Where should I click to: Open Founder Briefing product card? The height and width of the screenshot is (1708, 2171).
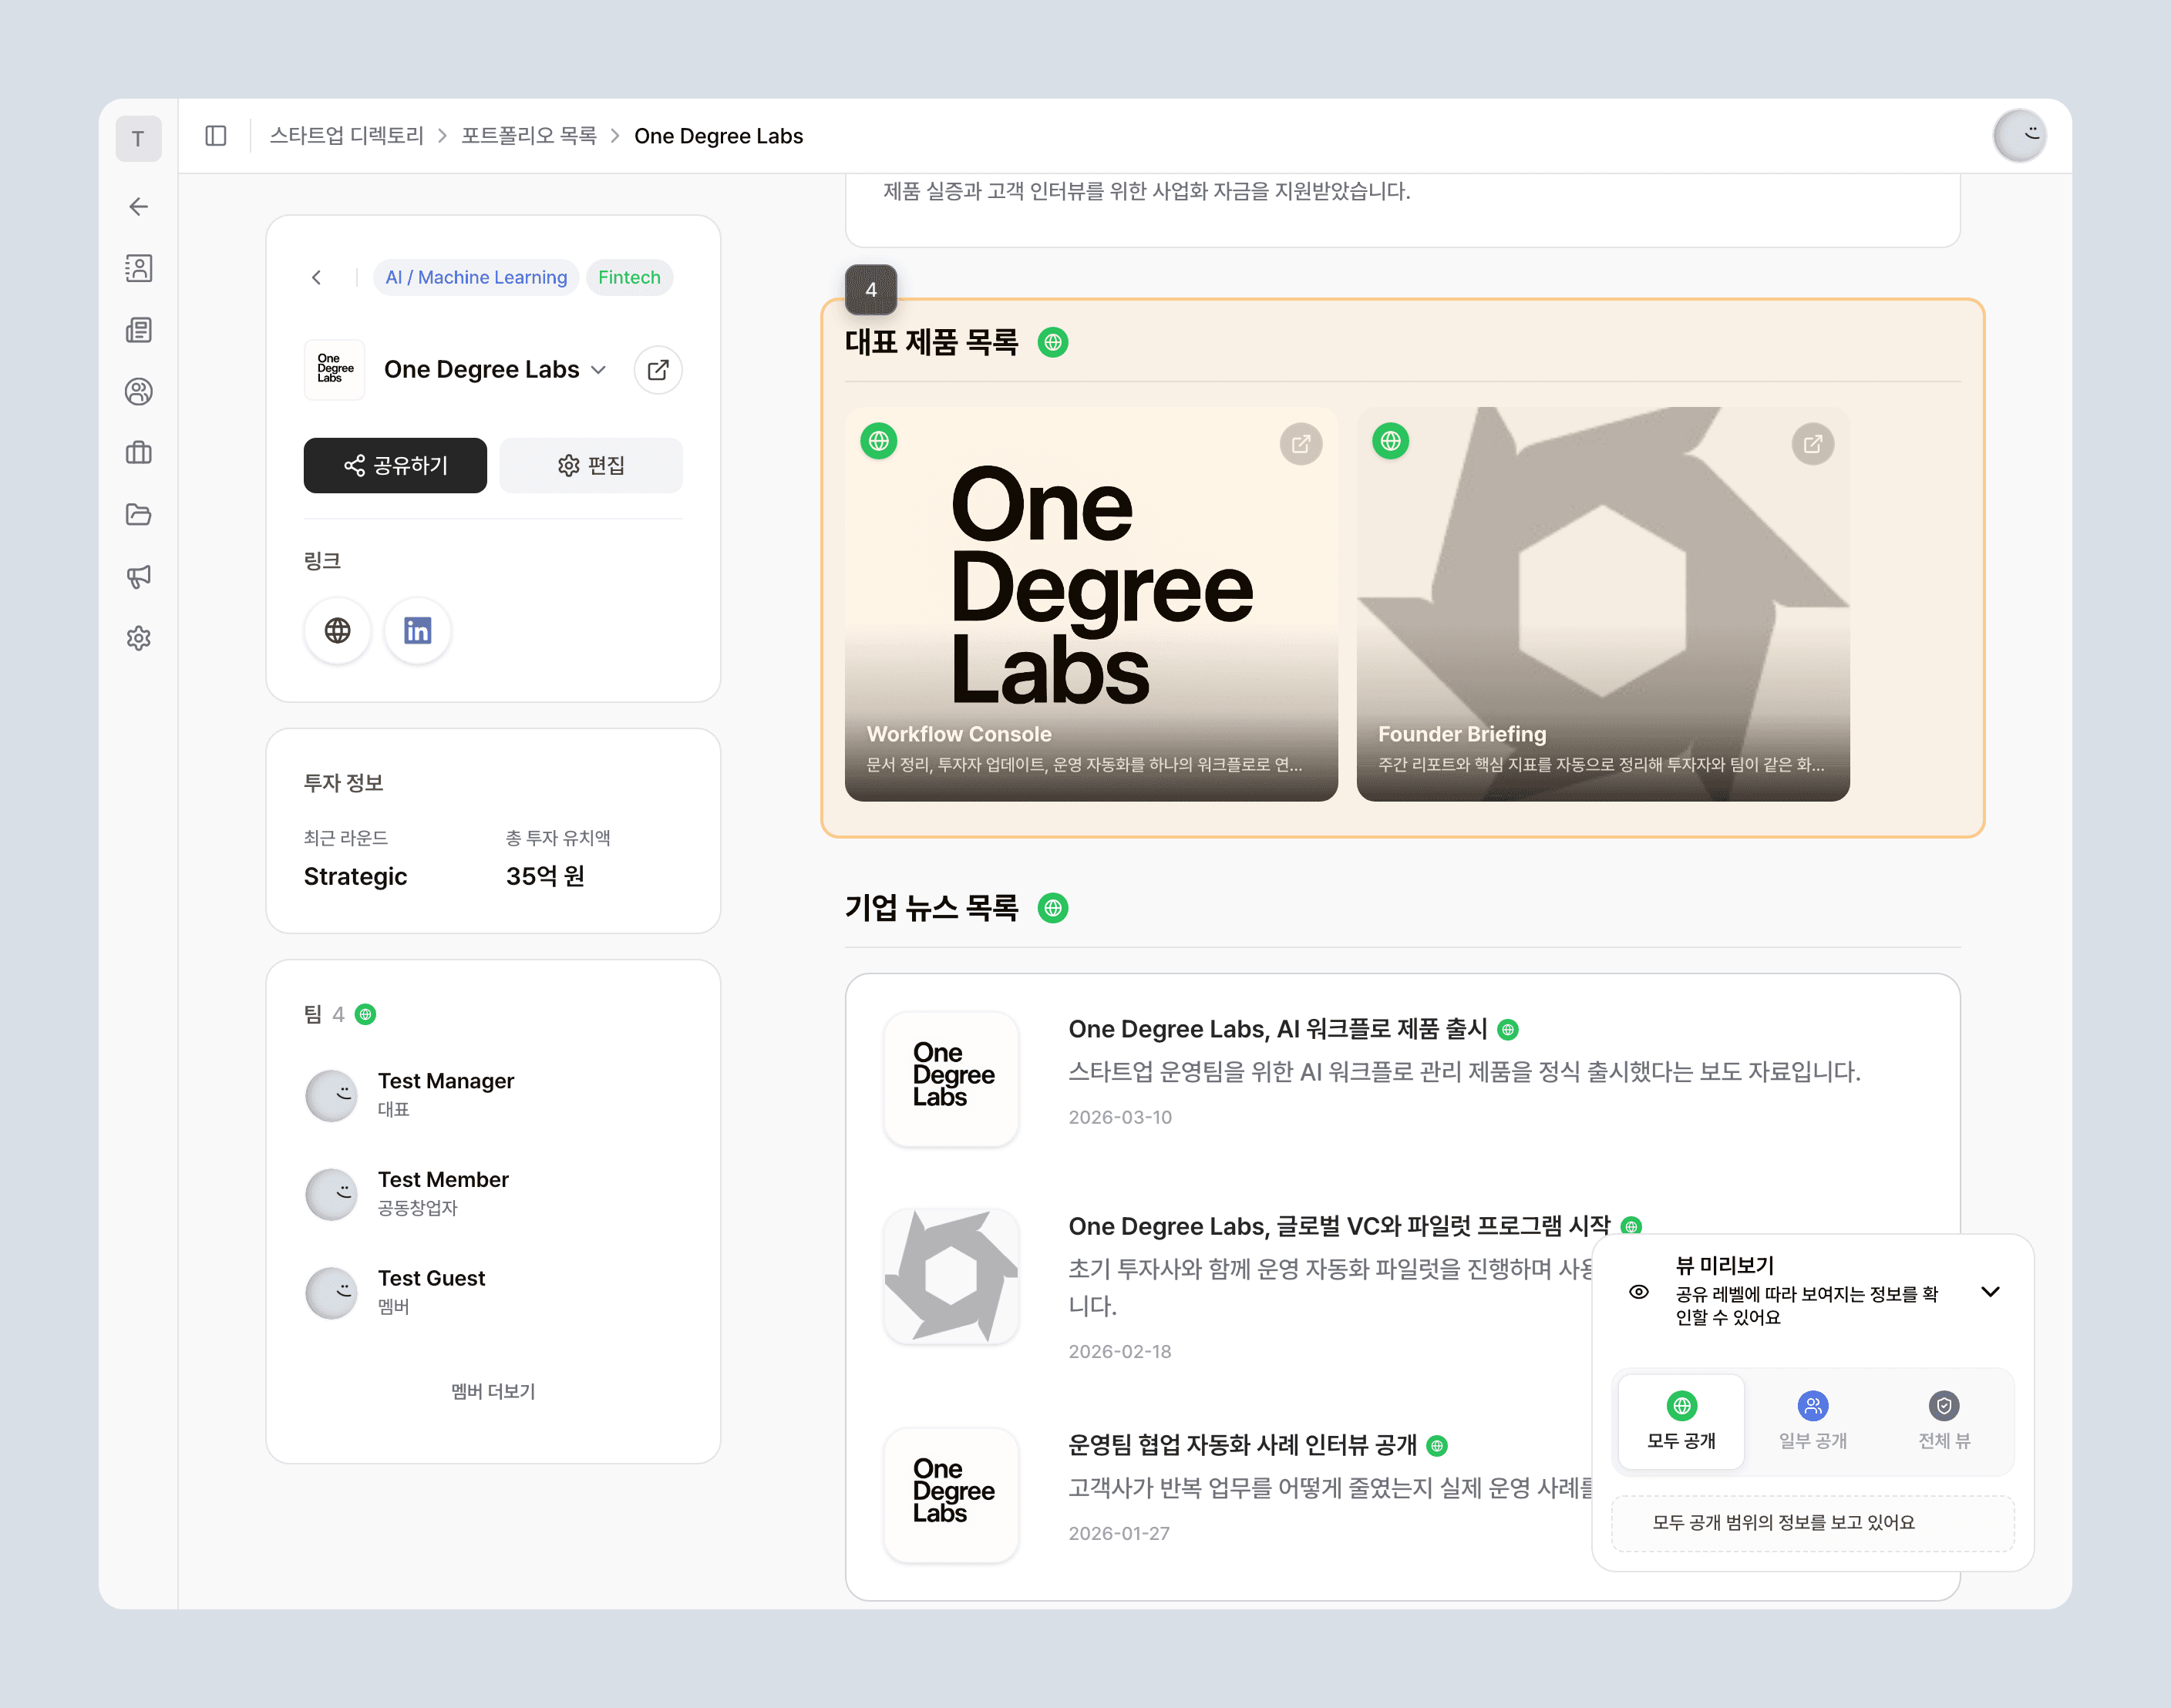[x=1603, y=604]
